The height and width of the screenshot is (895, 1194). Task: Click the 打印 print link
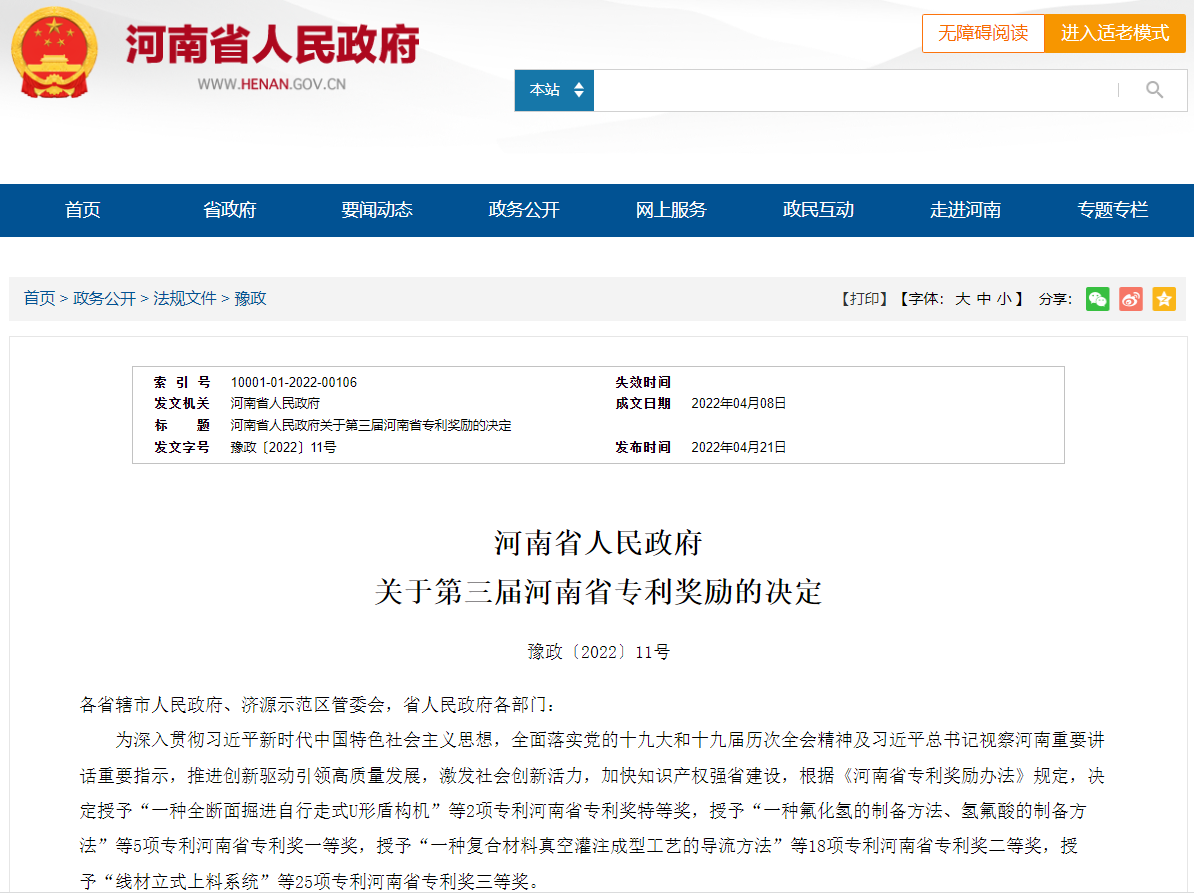coord(866,299)
